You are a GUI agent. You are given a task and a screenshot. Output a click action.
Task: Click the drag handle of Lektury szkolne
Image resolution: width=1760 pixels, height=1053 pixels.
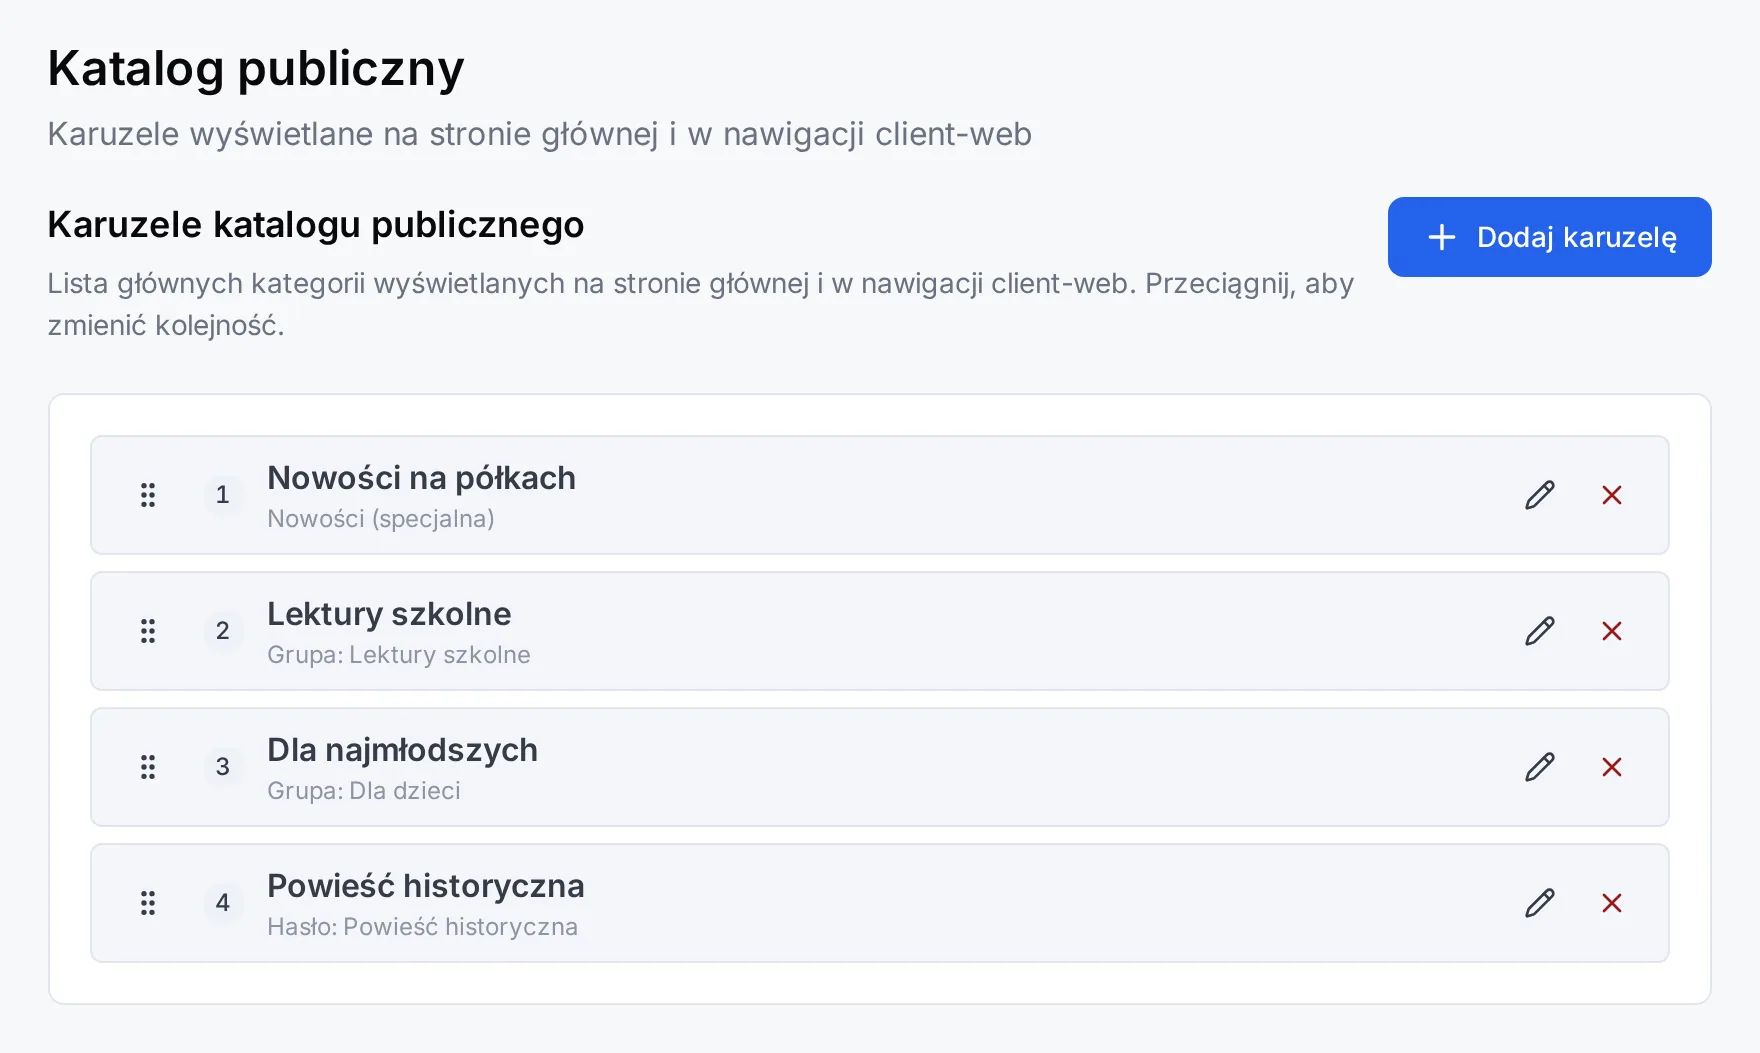[148, 631]
